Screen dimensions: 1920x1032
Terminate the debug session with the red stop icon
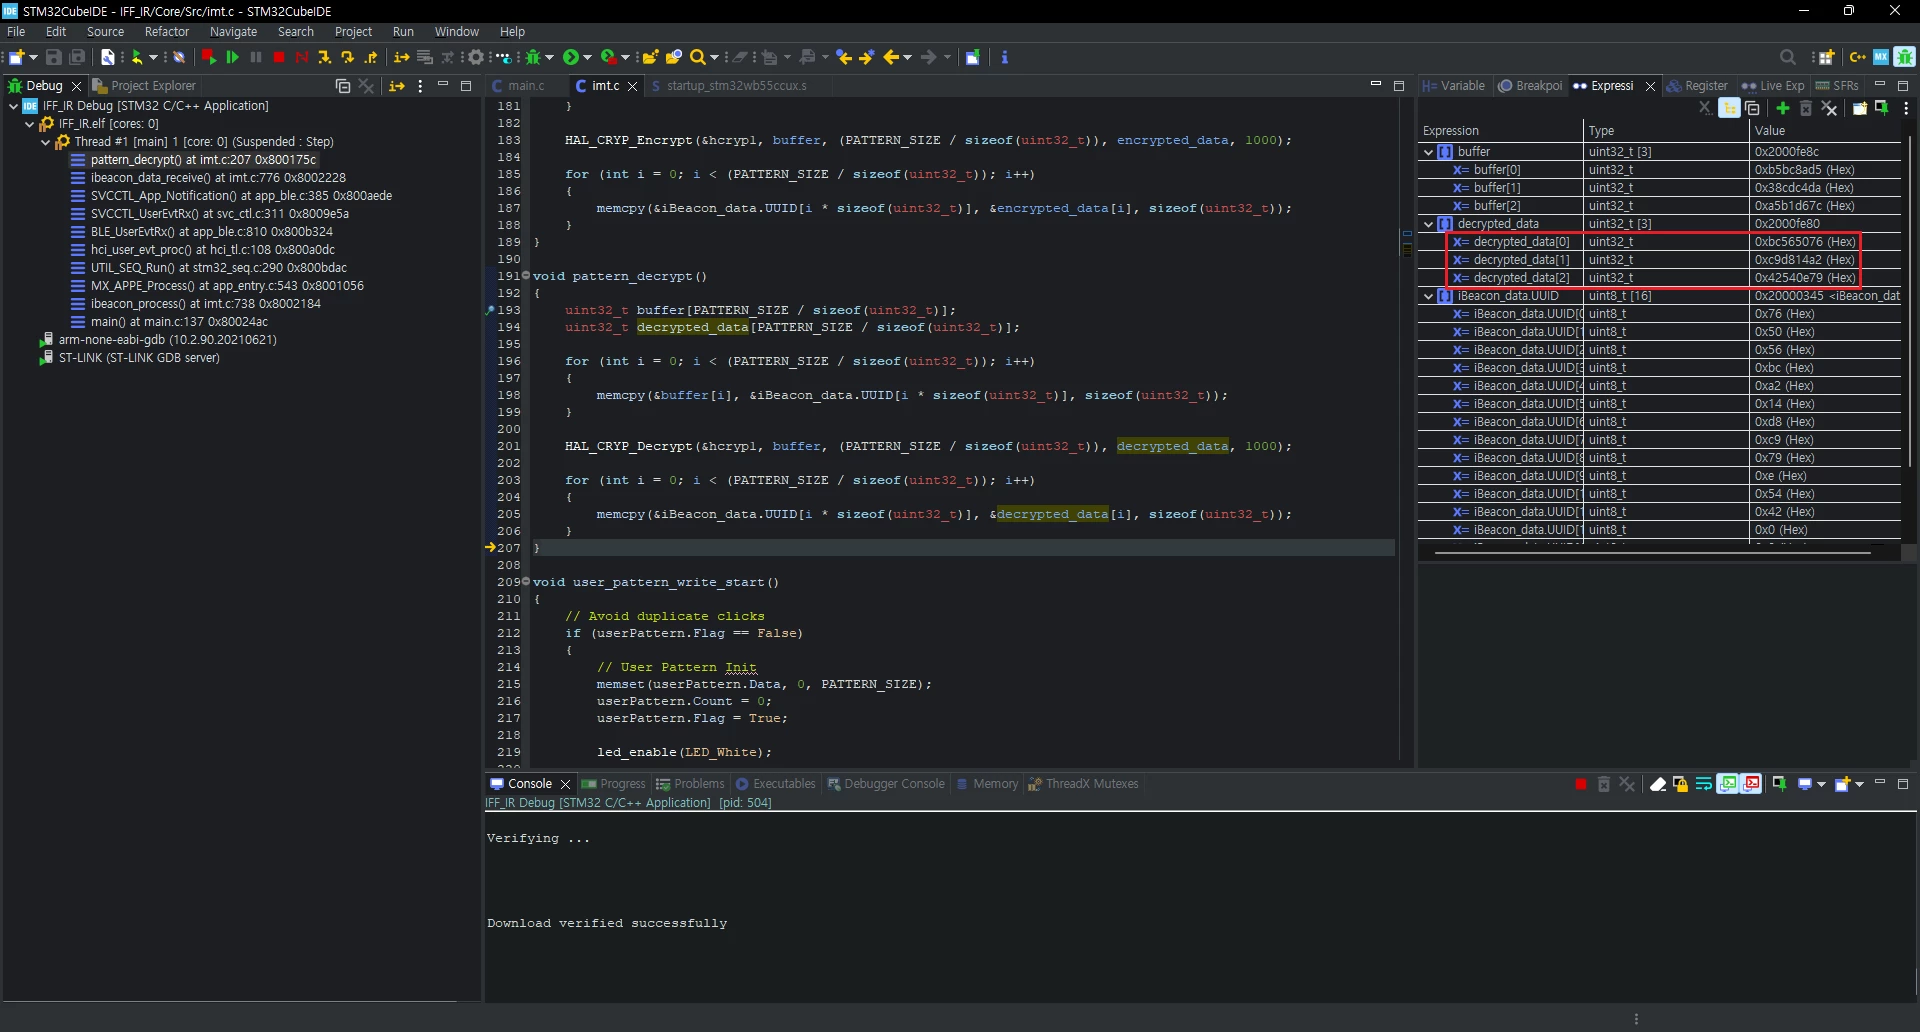click(279, 57)
